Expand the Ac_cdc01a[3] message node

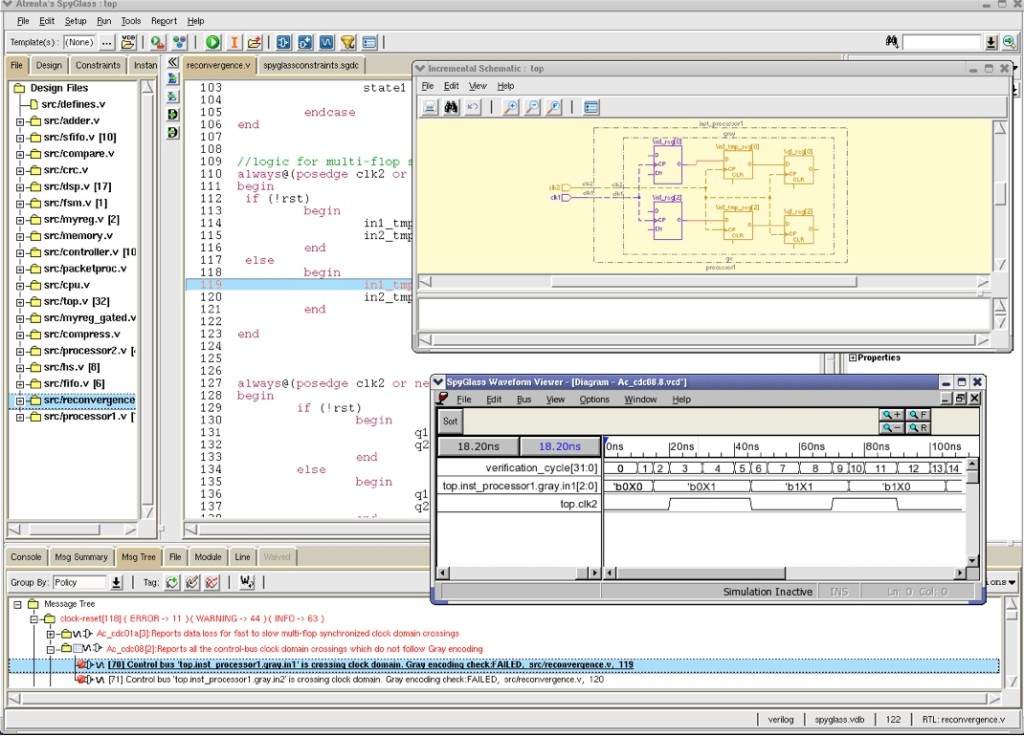click(x=50, y=633)
